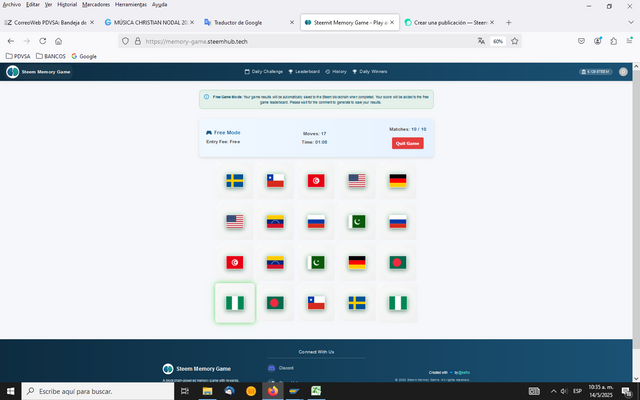This screenshot has width=640, height=400.
Task: Open Firefox from the taskbar
Action: (x=273, y=391)
